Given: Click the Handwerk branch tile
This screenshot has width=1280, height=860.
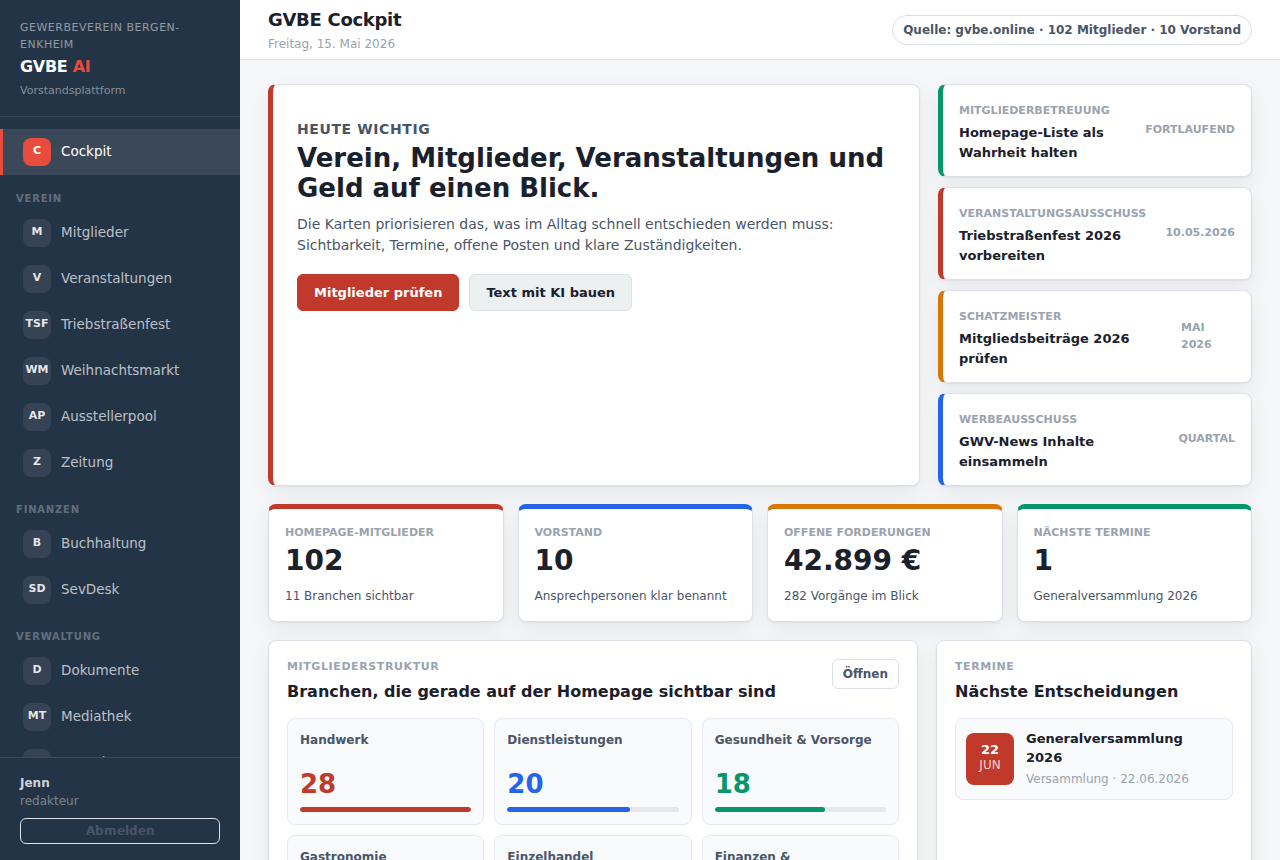Looking at the screenshot, I should (x=385, y=771).
